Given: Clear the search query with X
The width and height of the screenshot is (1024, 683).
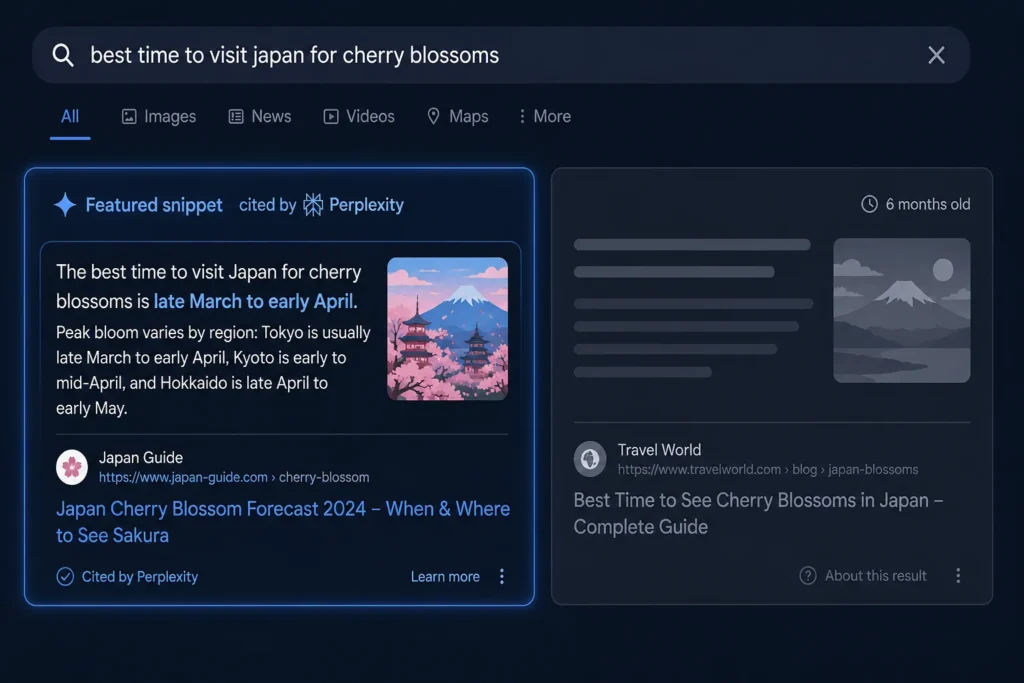Looking at the screenshot, I should tap(936, 55).
